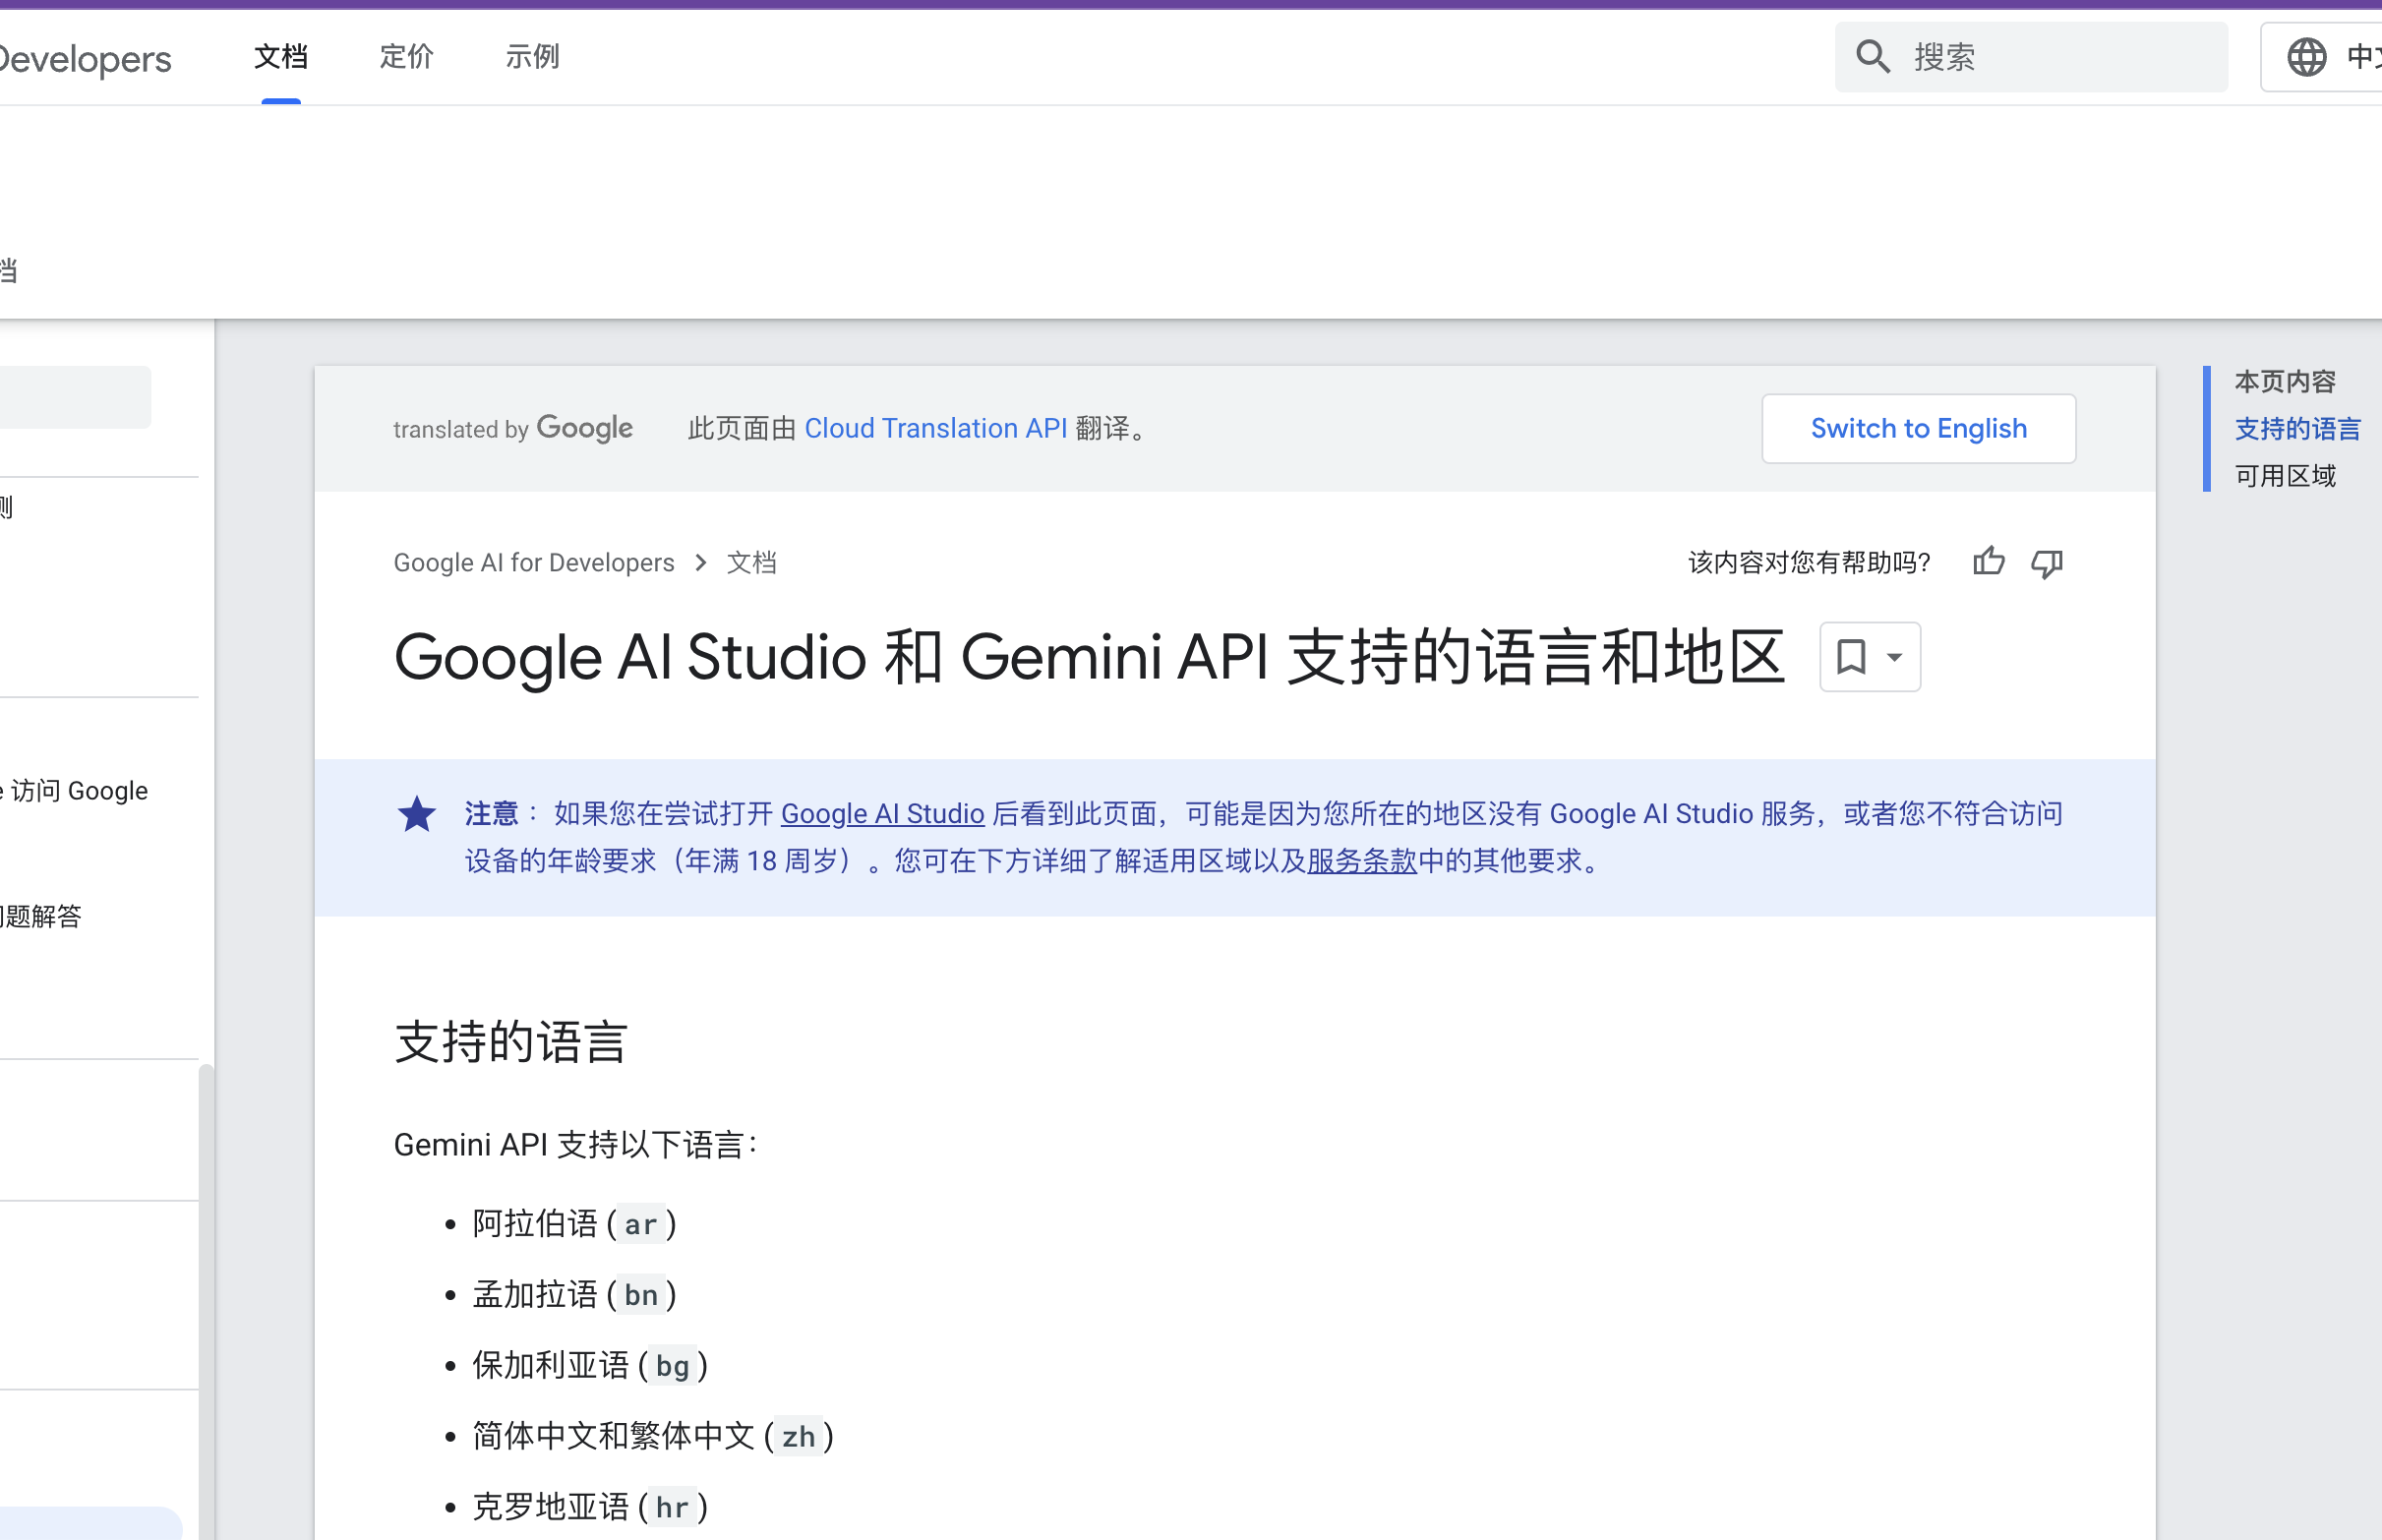Click the 本页内容 heading in the right panel

[x=2285, y=382]
